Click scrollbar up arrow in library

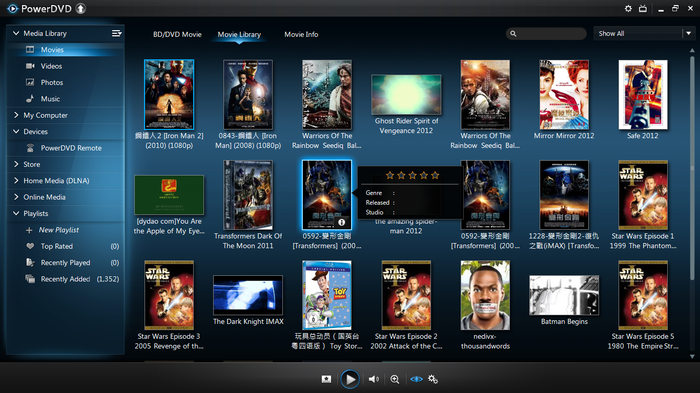tap(692, 50)
